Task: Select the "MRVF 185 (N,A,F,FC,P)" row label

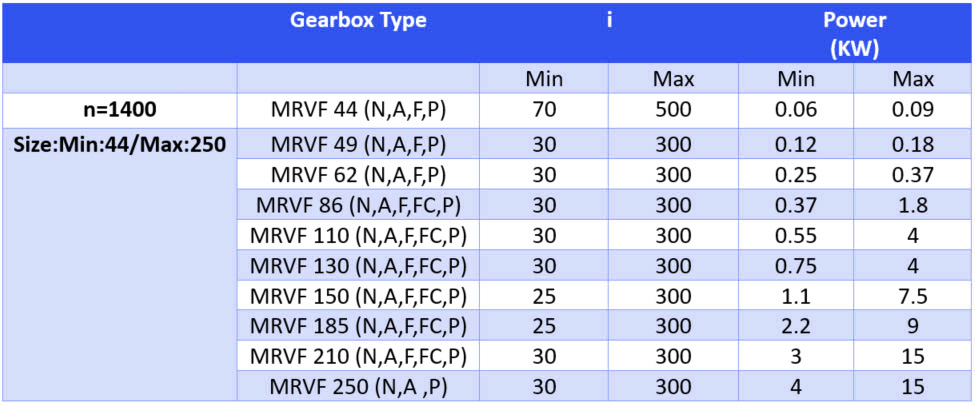Action: [358, 326]
